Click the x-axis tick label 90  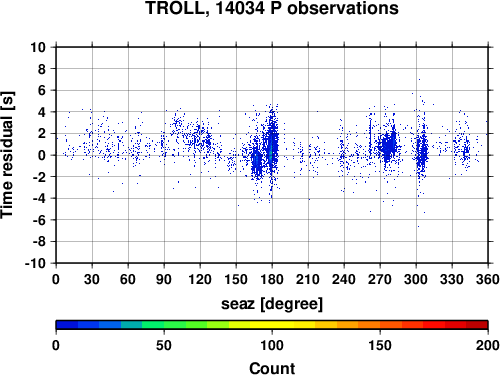pos(164,279)
